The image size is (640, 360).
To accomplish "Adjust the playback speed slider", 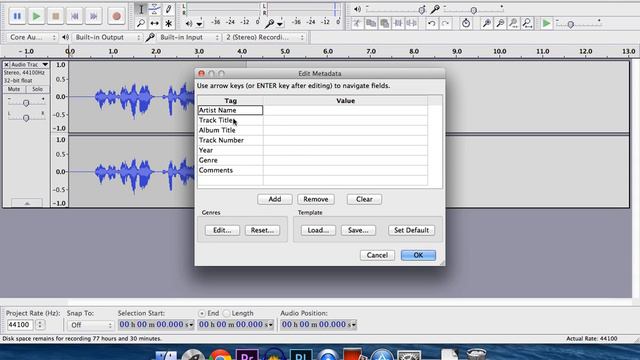I will point(571,24).
